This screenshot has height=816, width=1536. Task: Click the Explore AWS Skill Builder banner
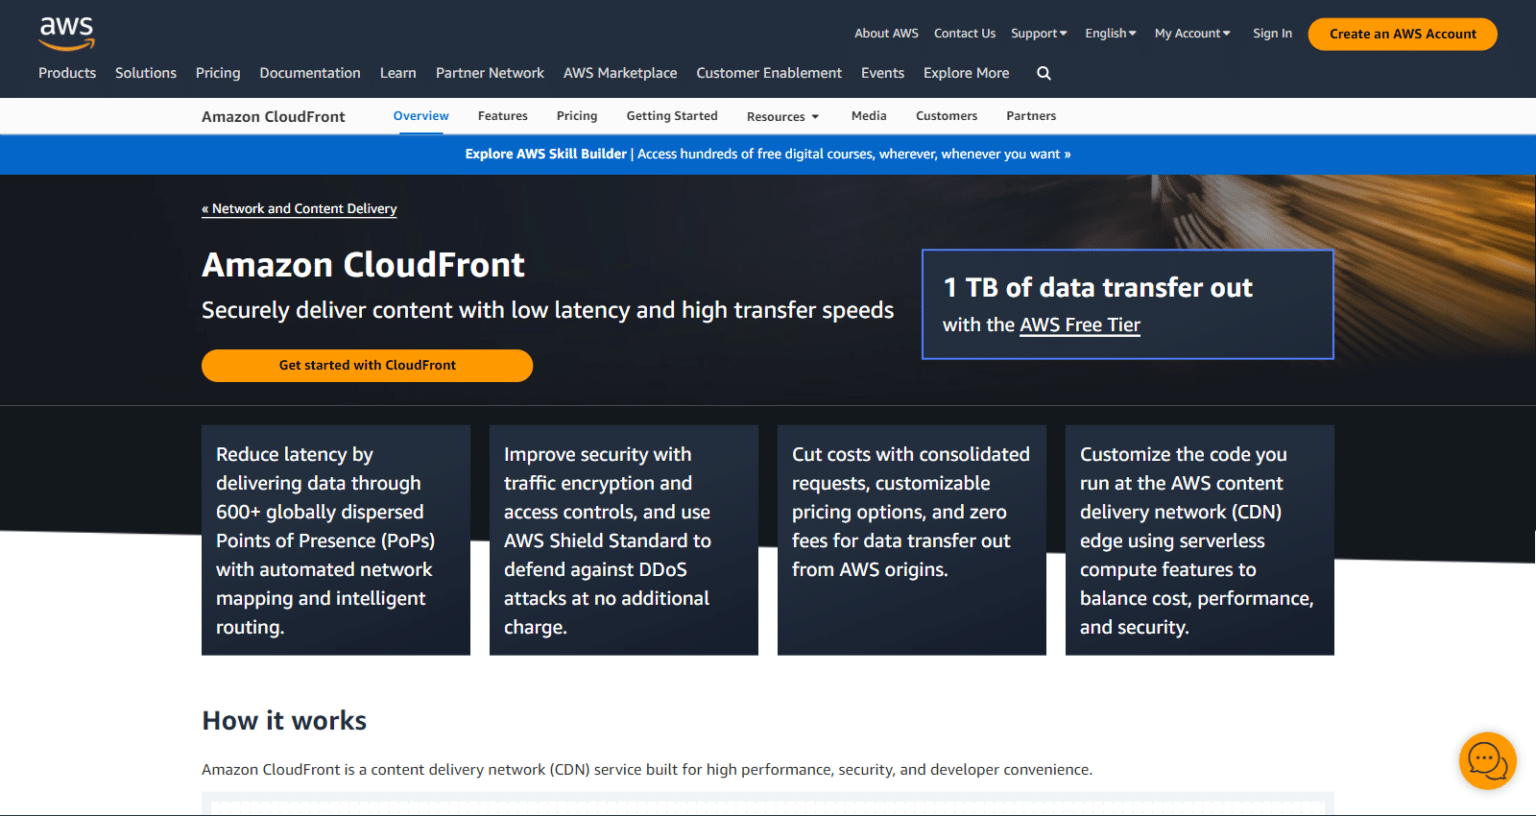[767, 154]
